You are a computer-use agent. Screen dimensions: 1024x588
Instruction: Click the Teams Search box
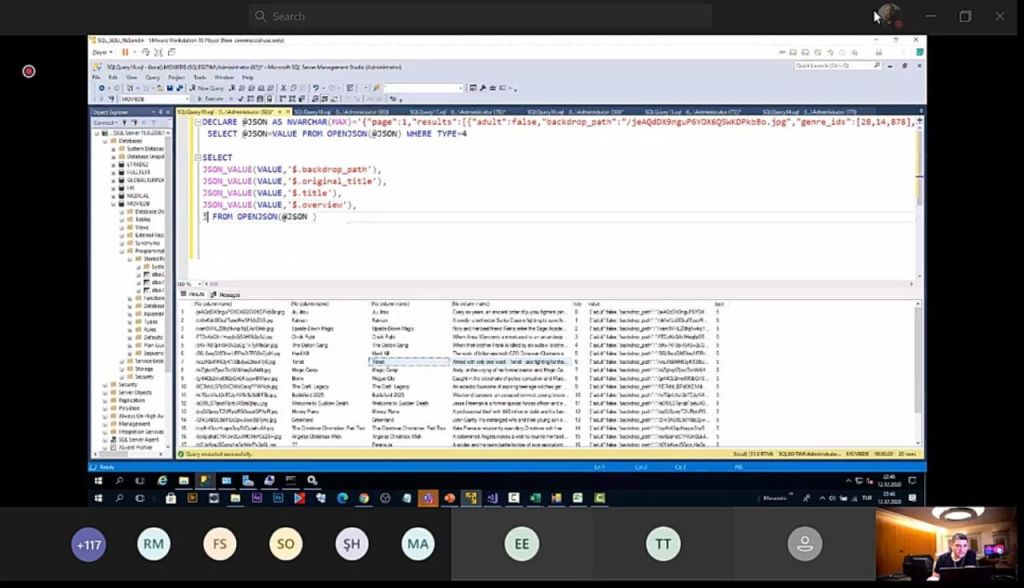coord(480,16)
